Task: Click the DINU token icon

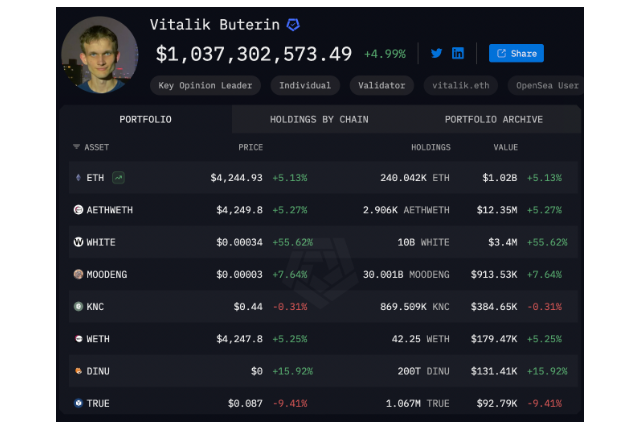Action: pyautogui.click(x=79, y=371)
